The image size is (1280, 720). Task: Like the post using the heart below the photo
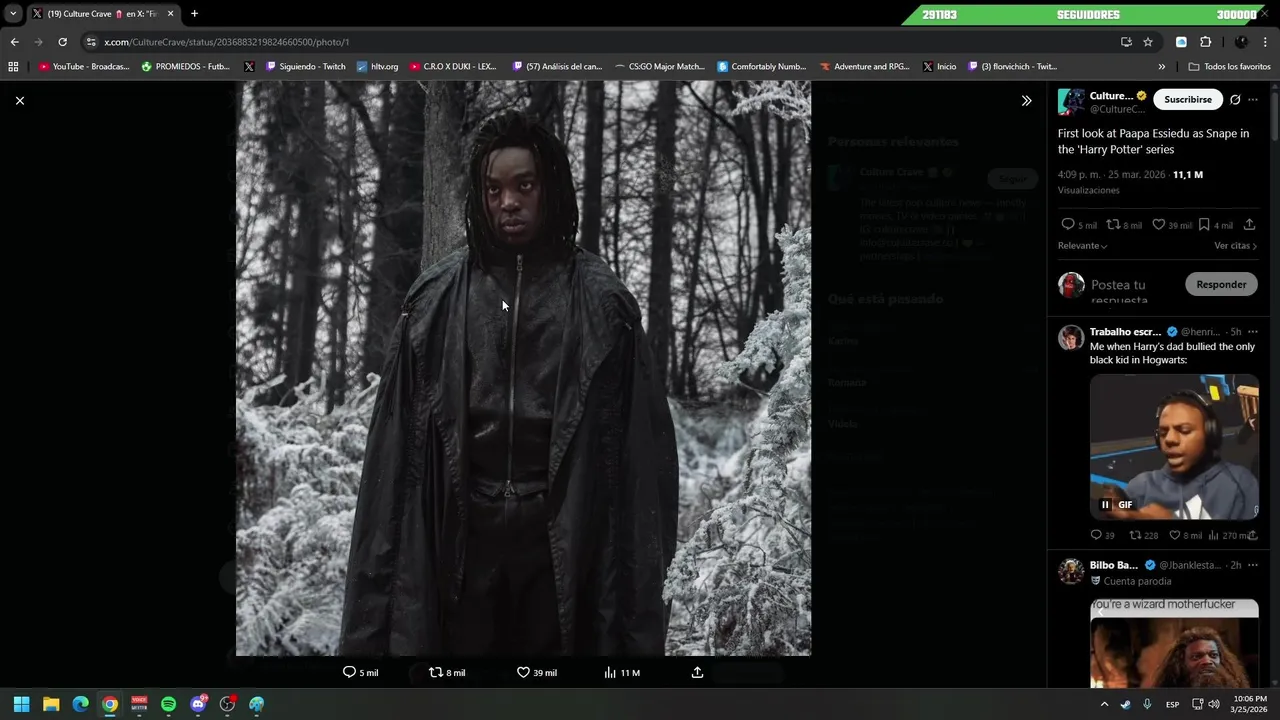pos(523,672)
